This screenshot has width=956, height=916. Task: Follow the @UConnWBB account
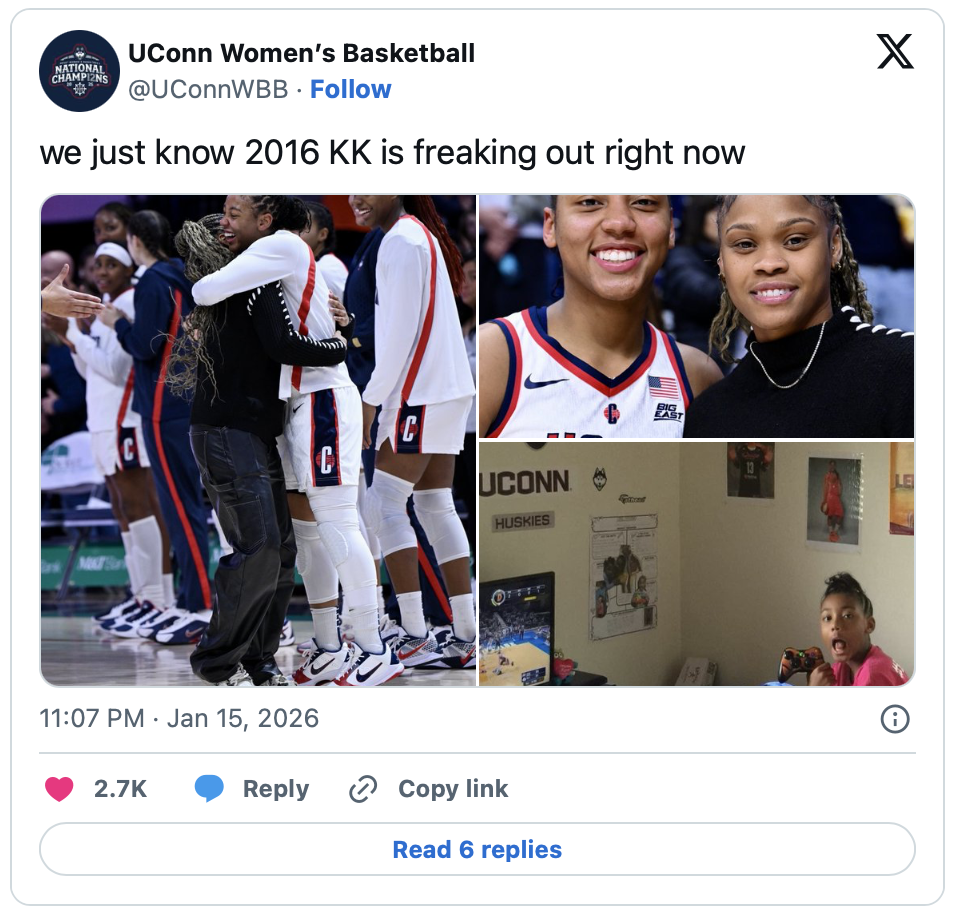(351, 89)
